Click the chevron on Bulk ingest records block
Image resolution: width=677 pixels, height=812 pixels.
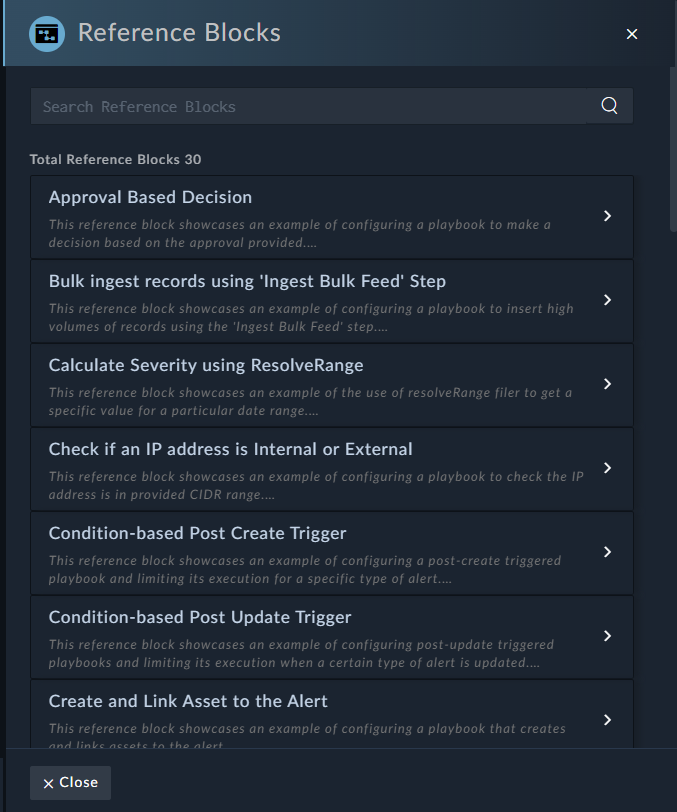tap(607, 300)
